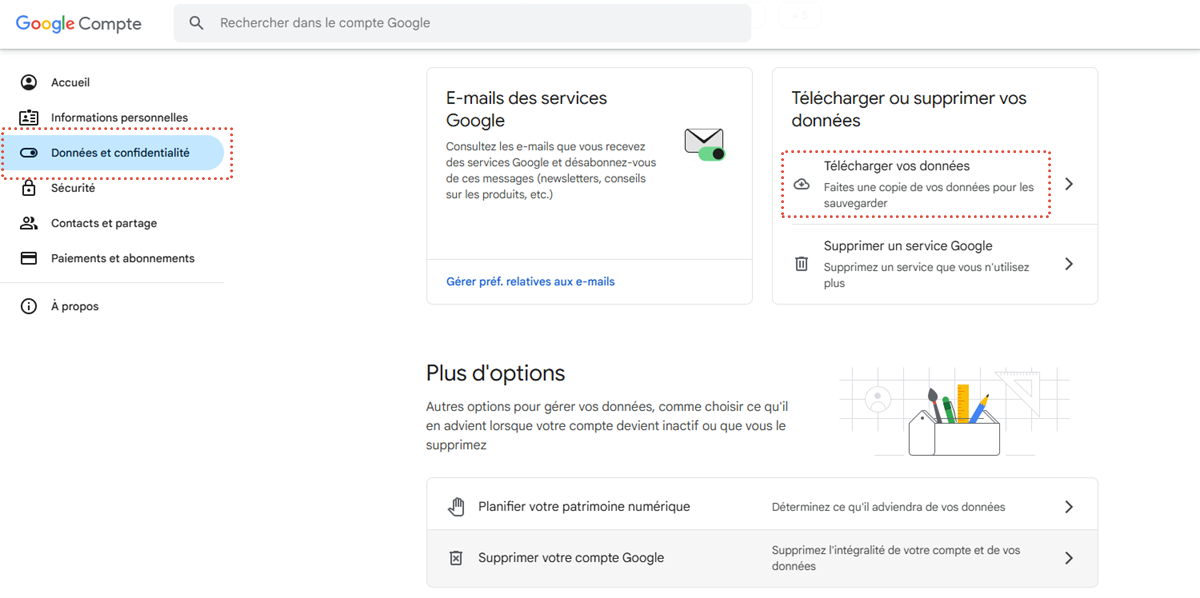Expand Supprimer un service Google chevron
Viewport: 1200px width, 598px height.
coord(1069,264)
